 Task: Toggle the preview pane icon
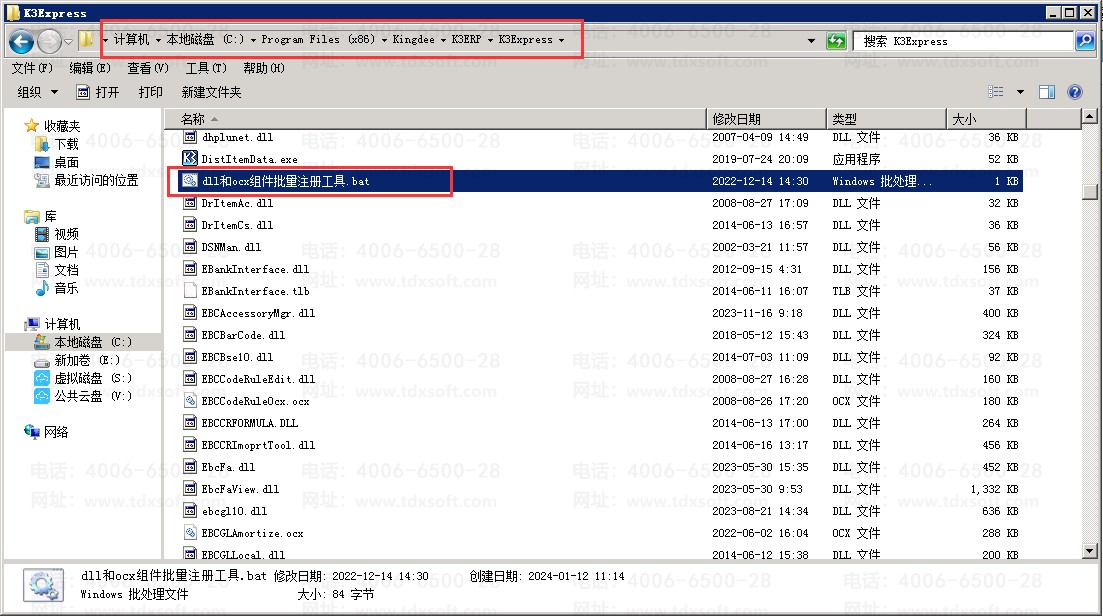1047,92
